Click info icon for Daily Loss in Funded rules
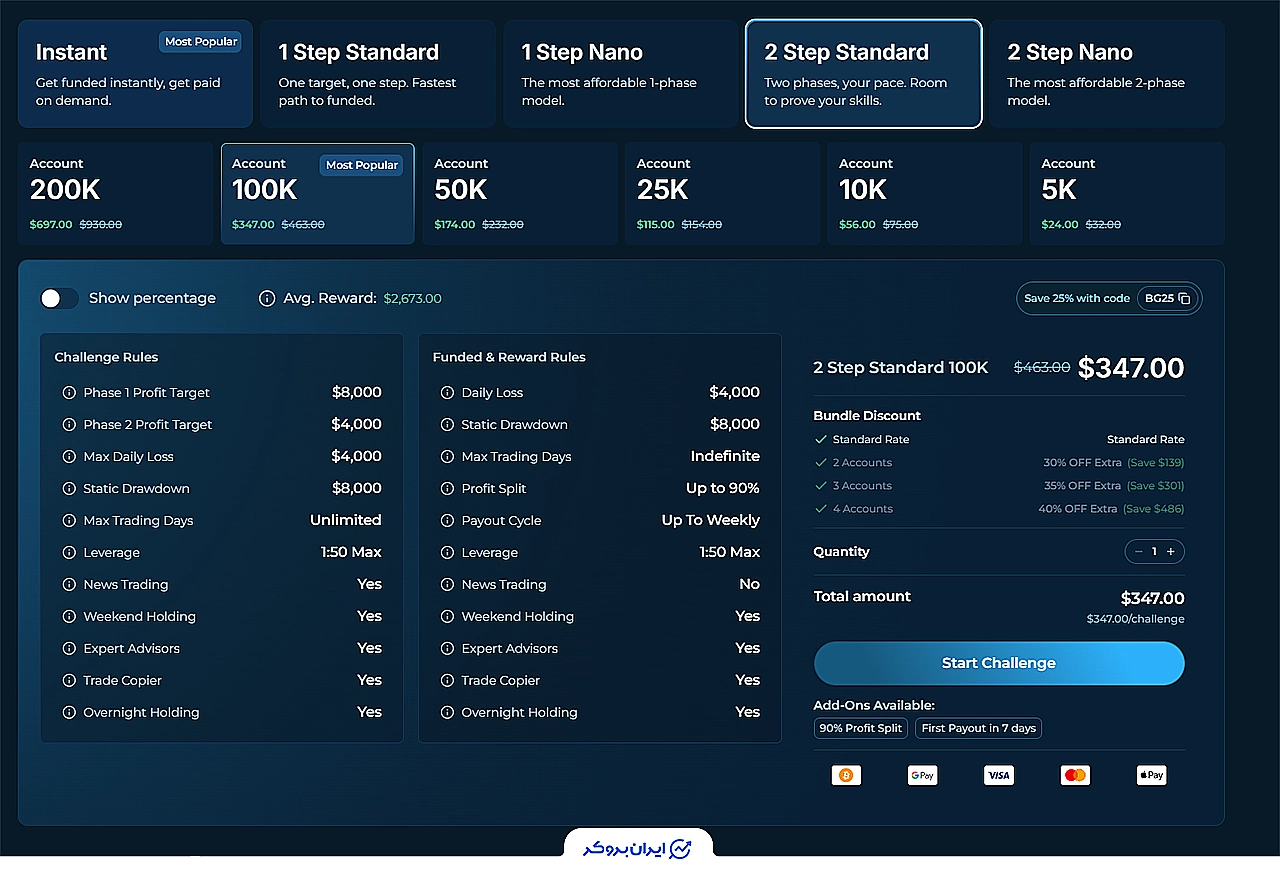This screenshot has width=1280, height=873. (x=447, y=393)
